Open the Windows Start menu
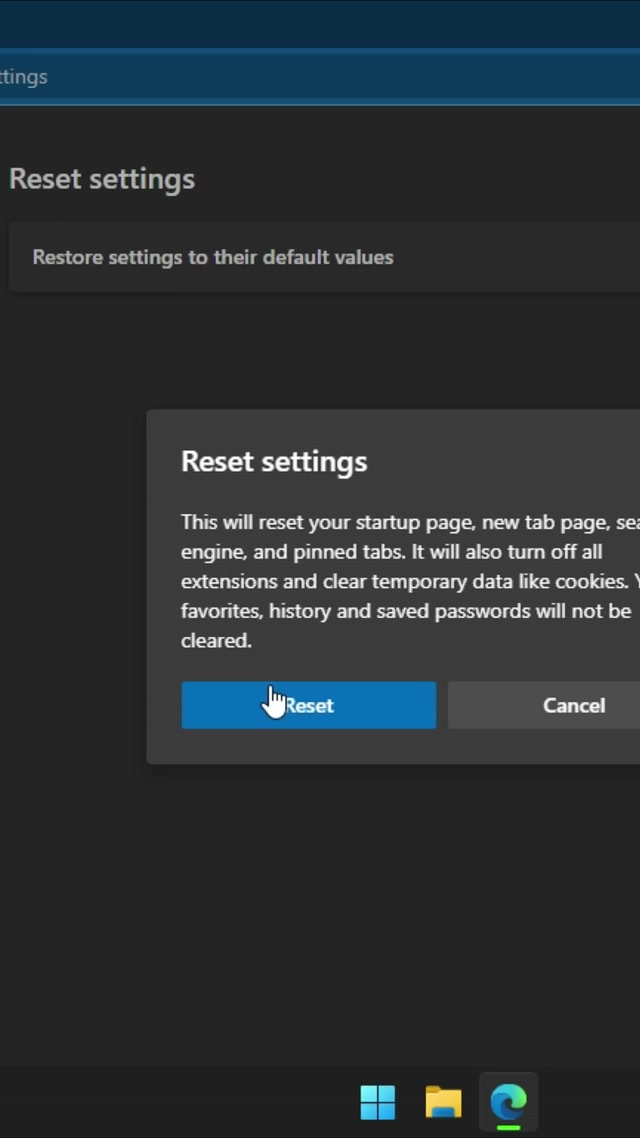 377,1102
